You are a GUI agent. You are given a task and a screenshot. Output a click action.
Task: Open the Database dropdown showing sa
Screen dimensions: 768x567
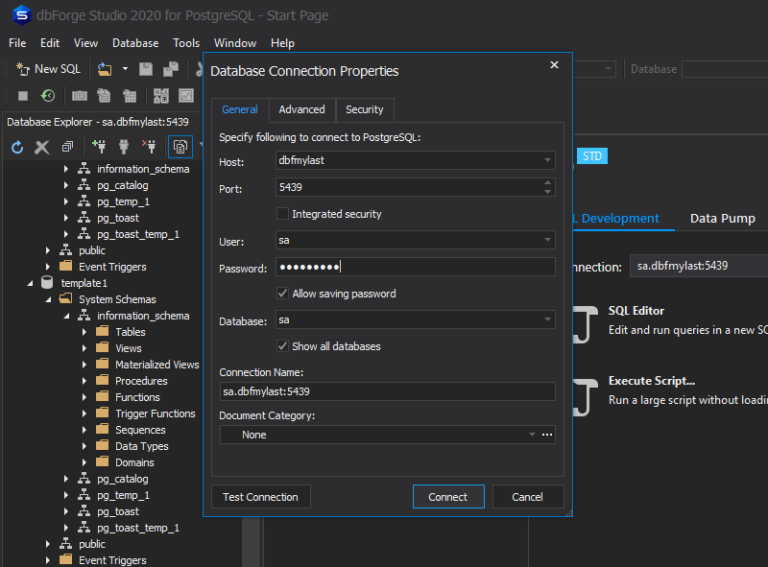[x=547, y=320]
